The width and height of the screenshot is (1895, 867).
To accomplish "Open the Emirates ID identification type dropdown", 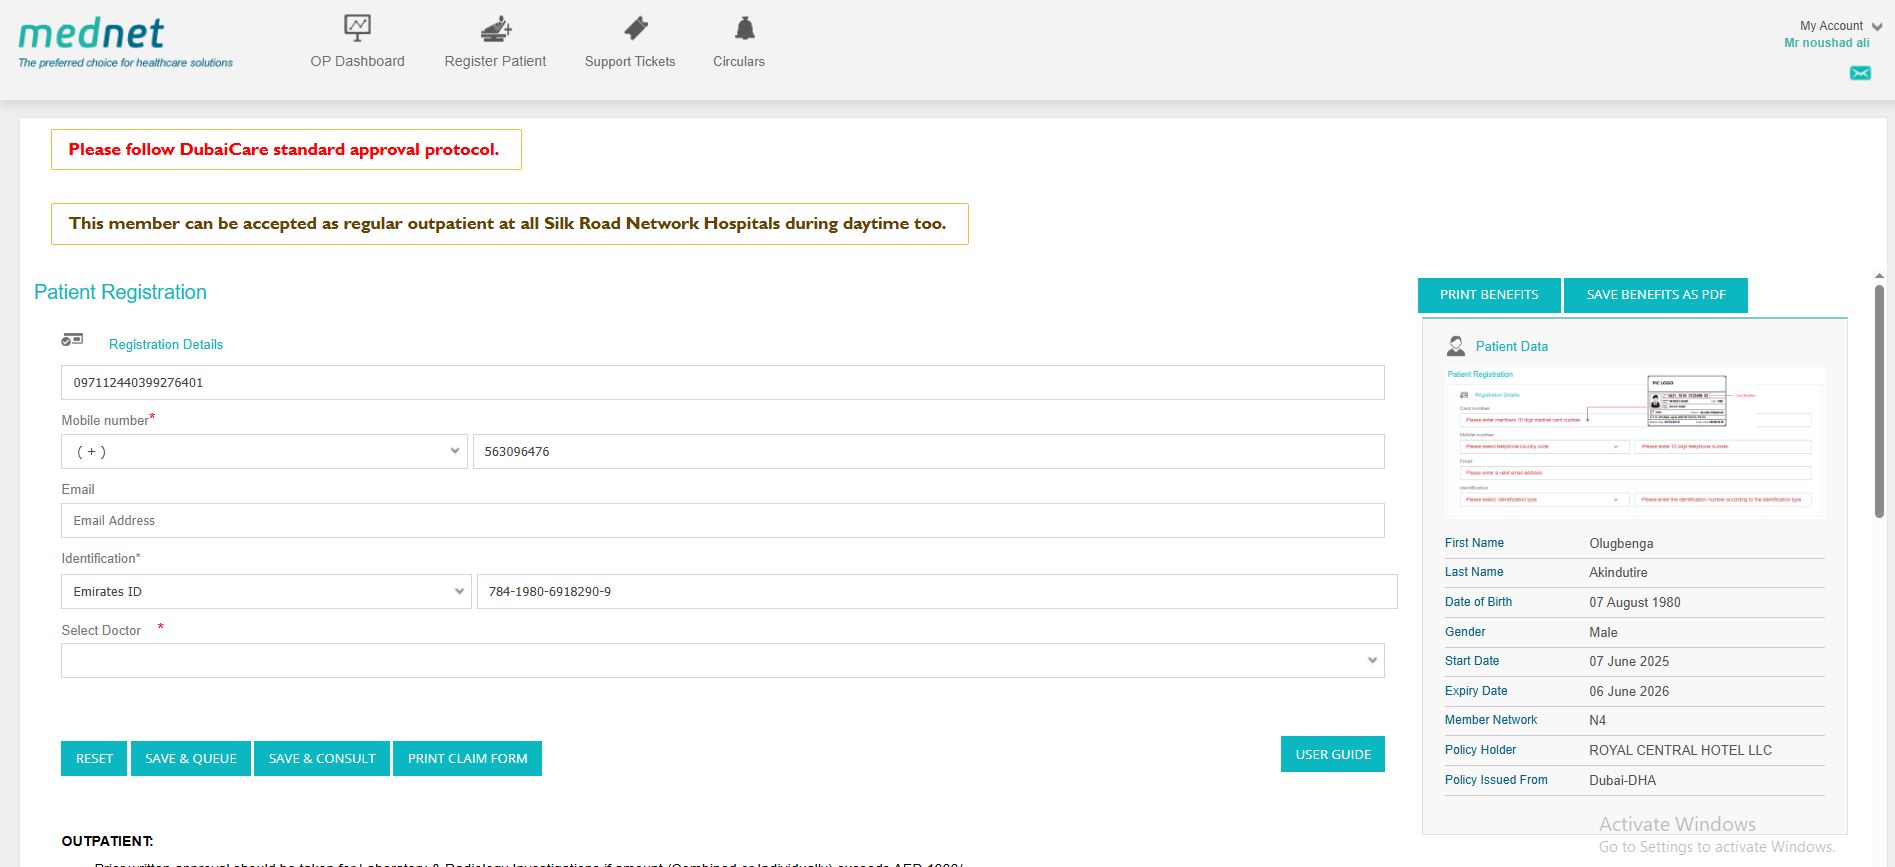I will pyautogui.click(x=266, y=591).
